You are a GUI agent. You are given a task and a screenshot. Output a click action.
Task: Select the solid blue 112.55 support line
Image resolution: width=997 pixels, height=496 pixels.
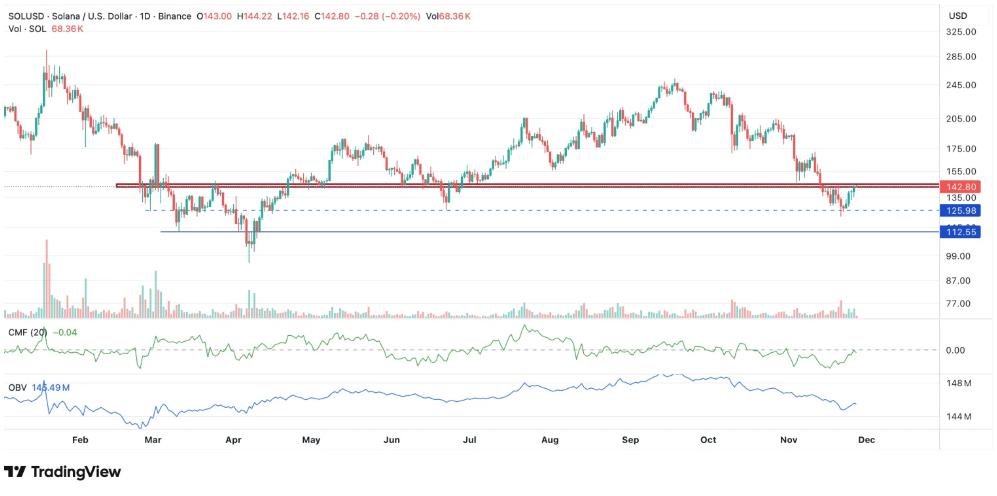click(500, 232)
